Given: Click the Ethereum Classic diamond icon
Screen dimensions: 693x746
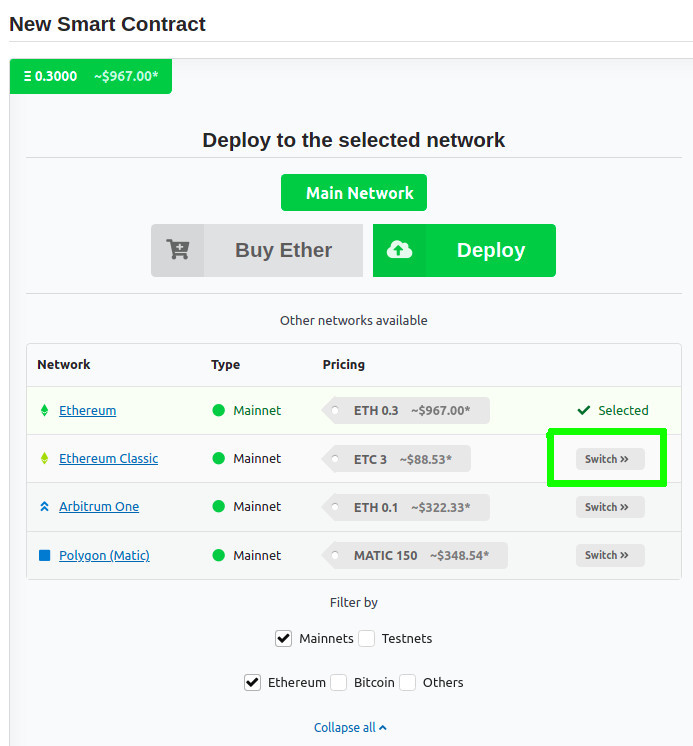Looking at the screenshot, I should point(44,458).
